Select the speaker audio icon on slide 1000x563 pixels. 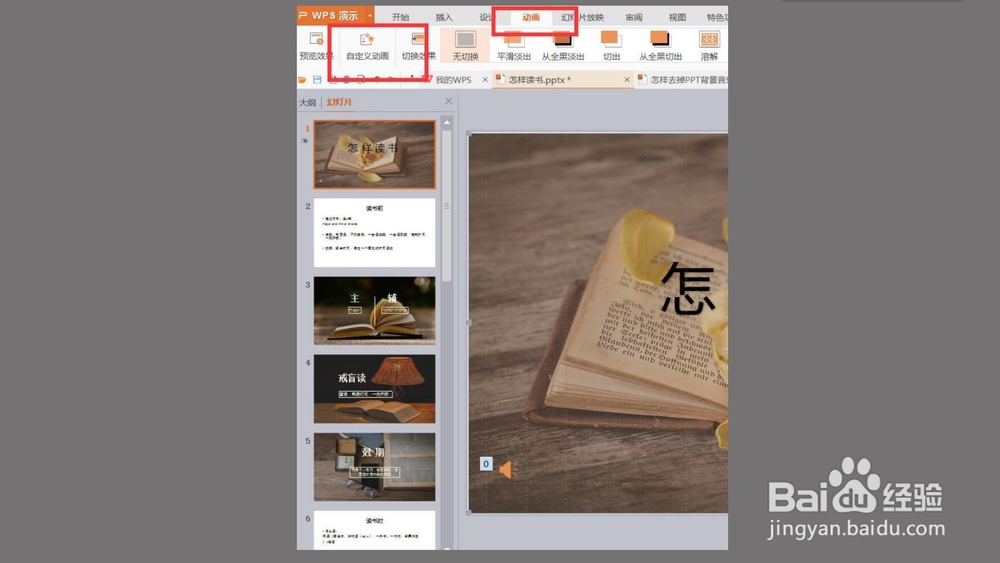tap(508, 470)
